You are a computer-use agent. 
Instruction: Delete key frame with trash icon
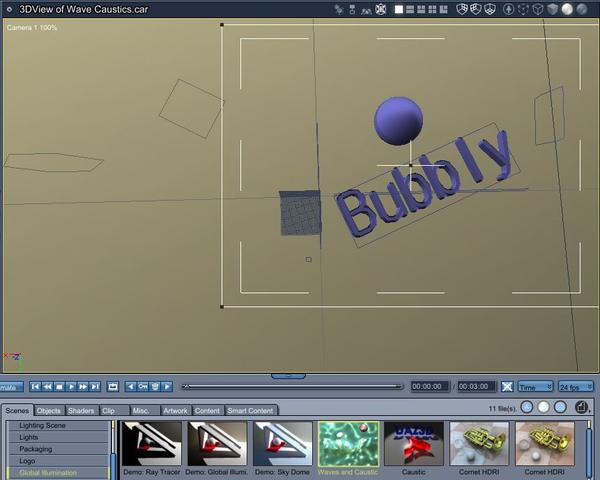(155, 387)
